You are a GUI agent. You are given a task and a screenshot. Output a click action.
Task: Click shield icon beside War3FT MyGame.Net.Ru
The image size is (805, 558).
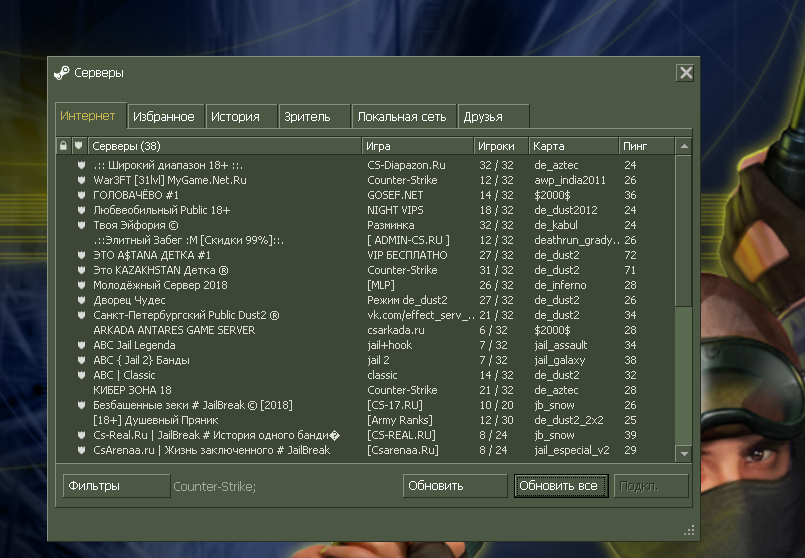(81, 180)
